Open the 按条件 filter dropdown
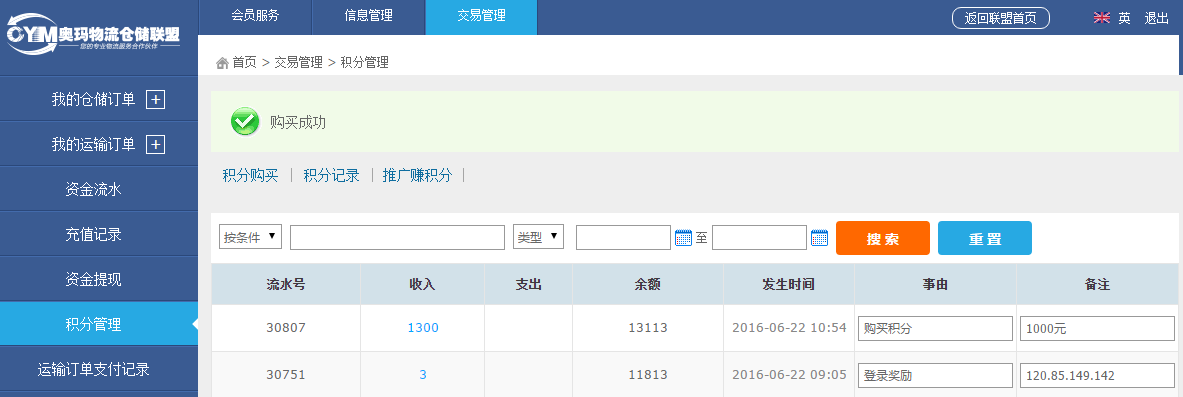 pyautogui.click(x=250, y=237)
